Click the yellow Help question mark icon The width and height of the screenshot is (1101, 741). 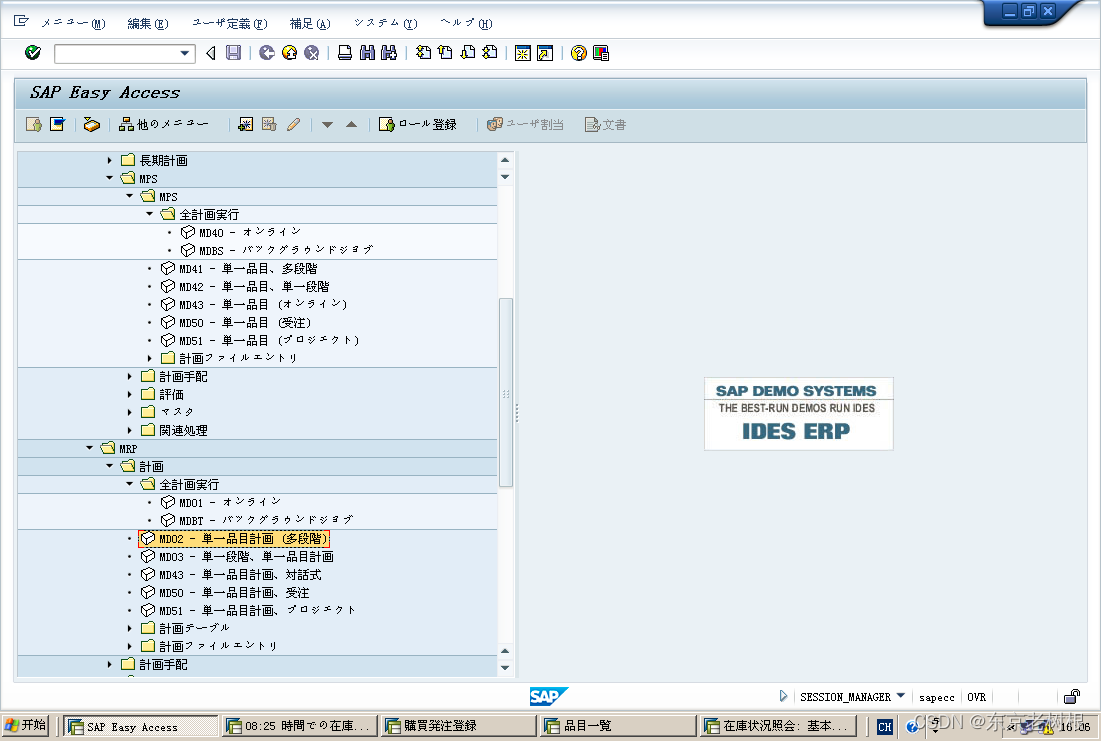click(579, 53)
